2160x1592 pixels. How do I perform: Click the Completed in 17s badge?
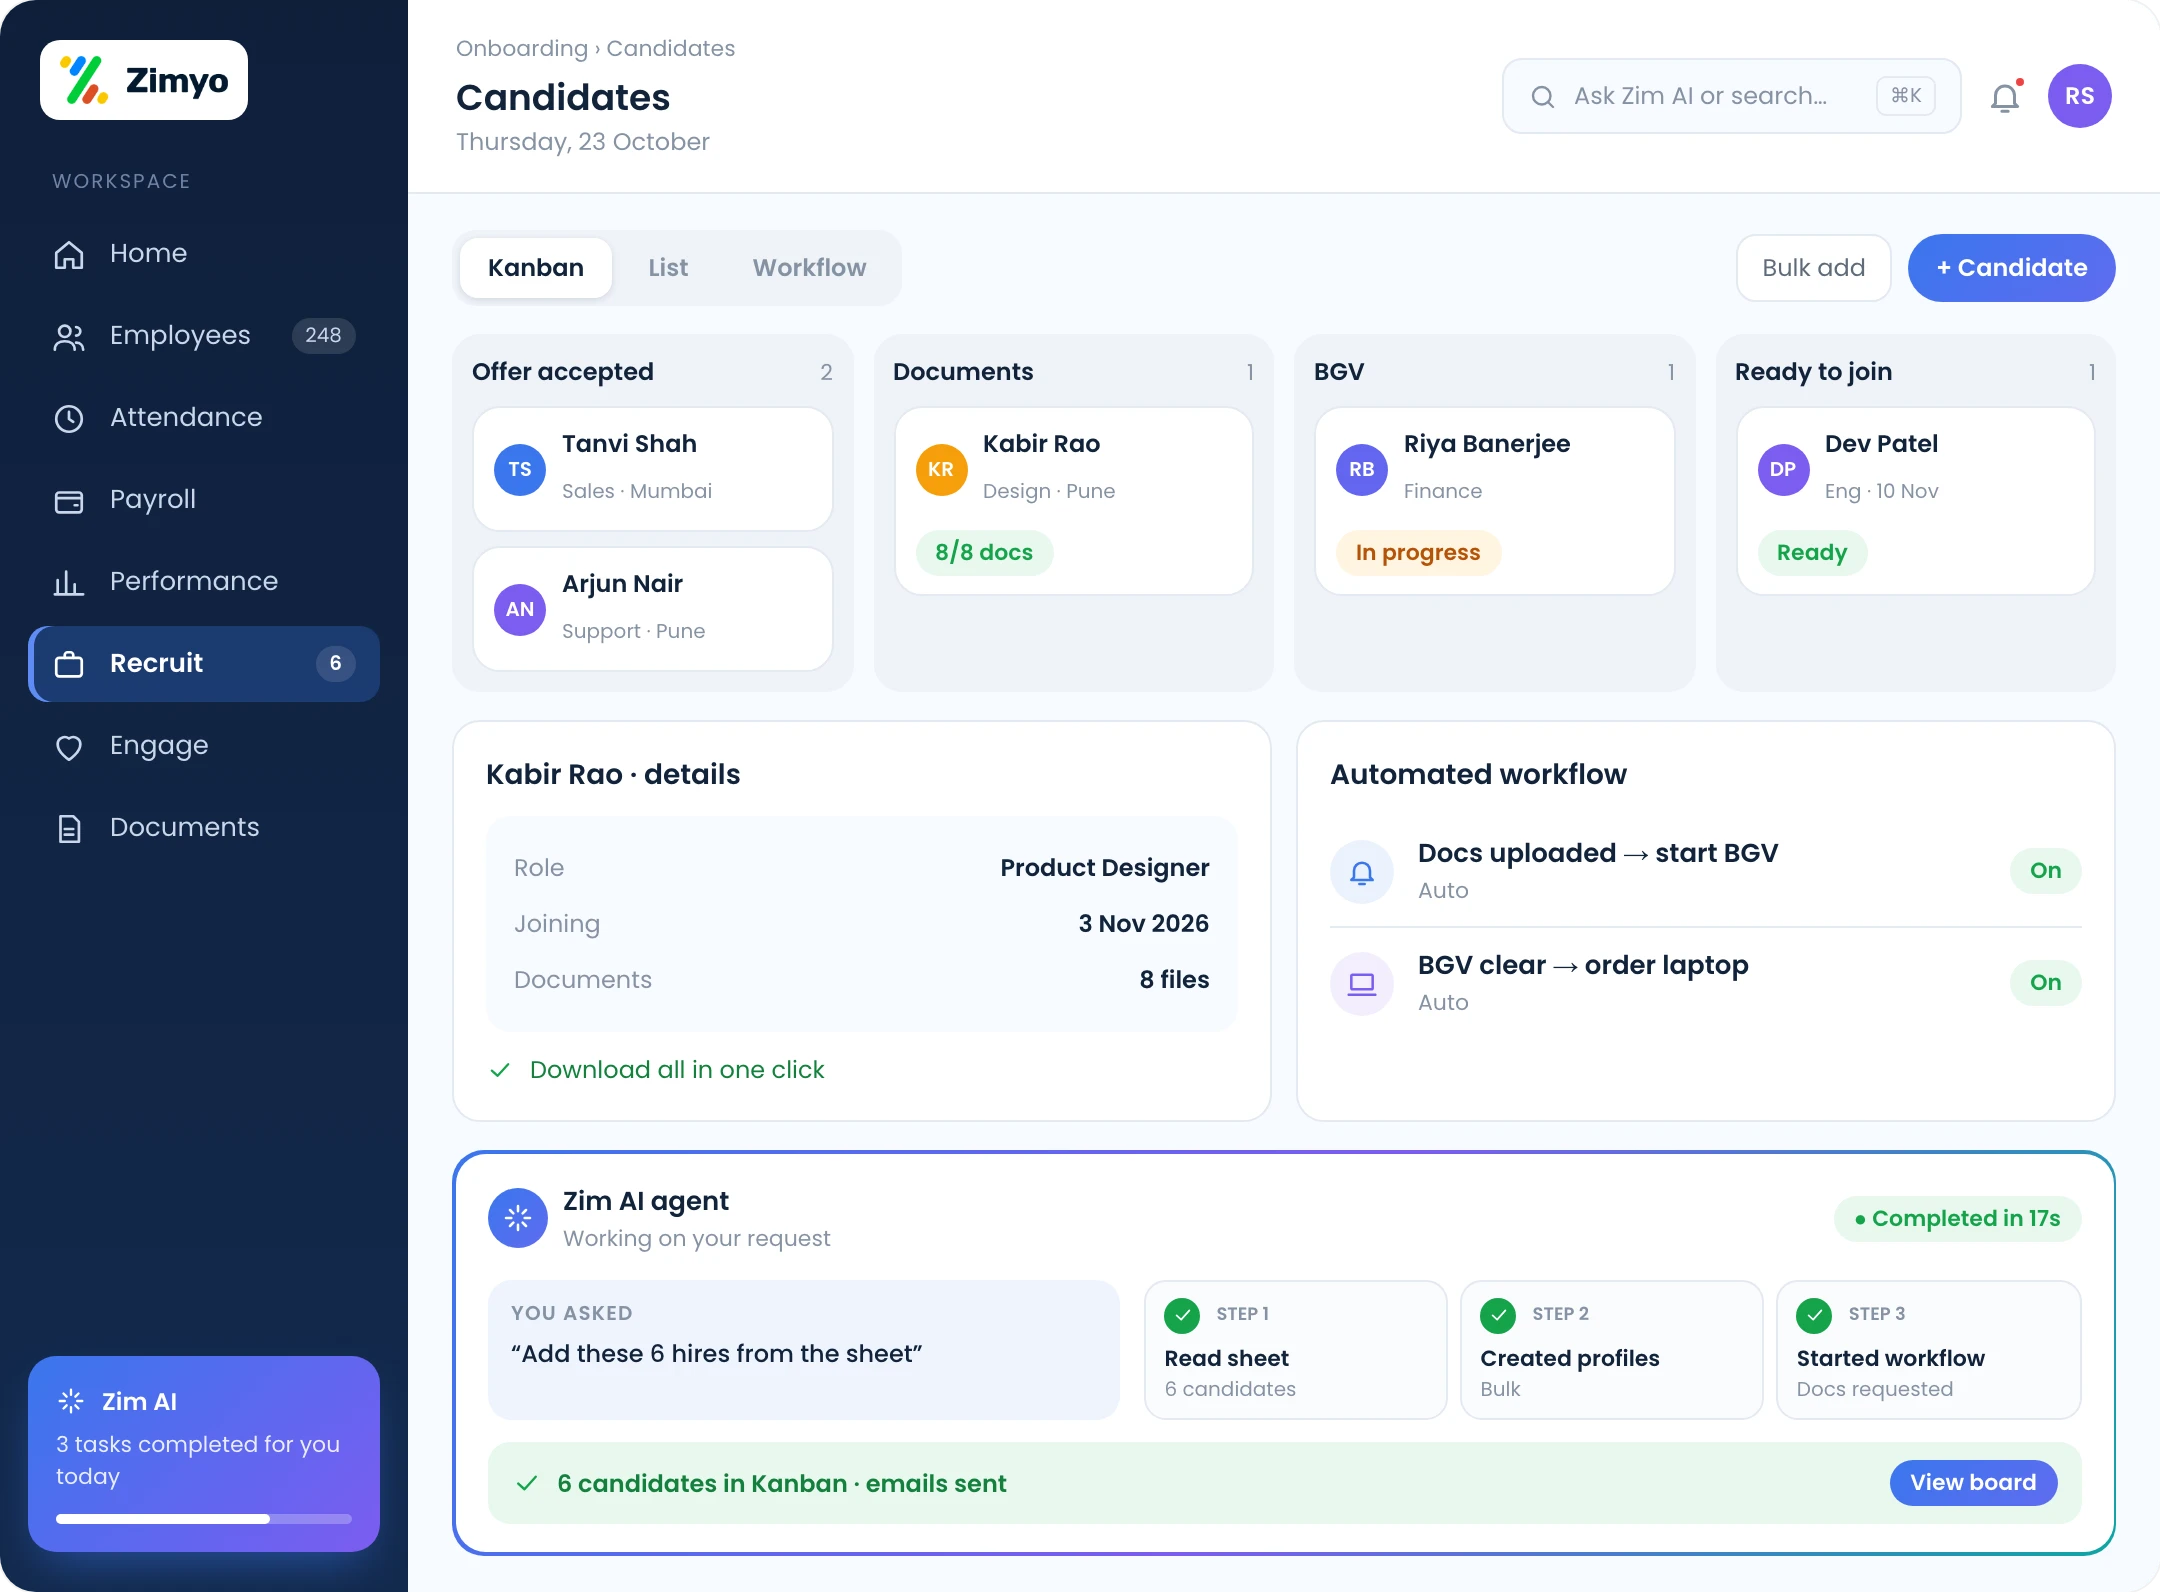click(x=1958, y=1219)
